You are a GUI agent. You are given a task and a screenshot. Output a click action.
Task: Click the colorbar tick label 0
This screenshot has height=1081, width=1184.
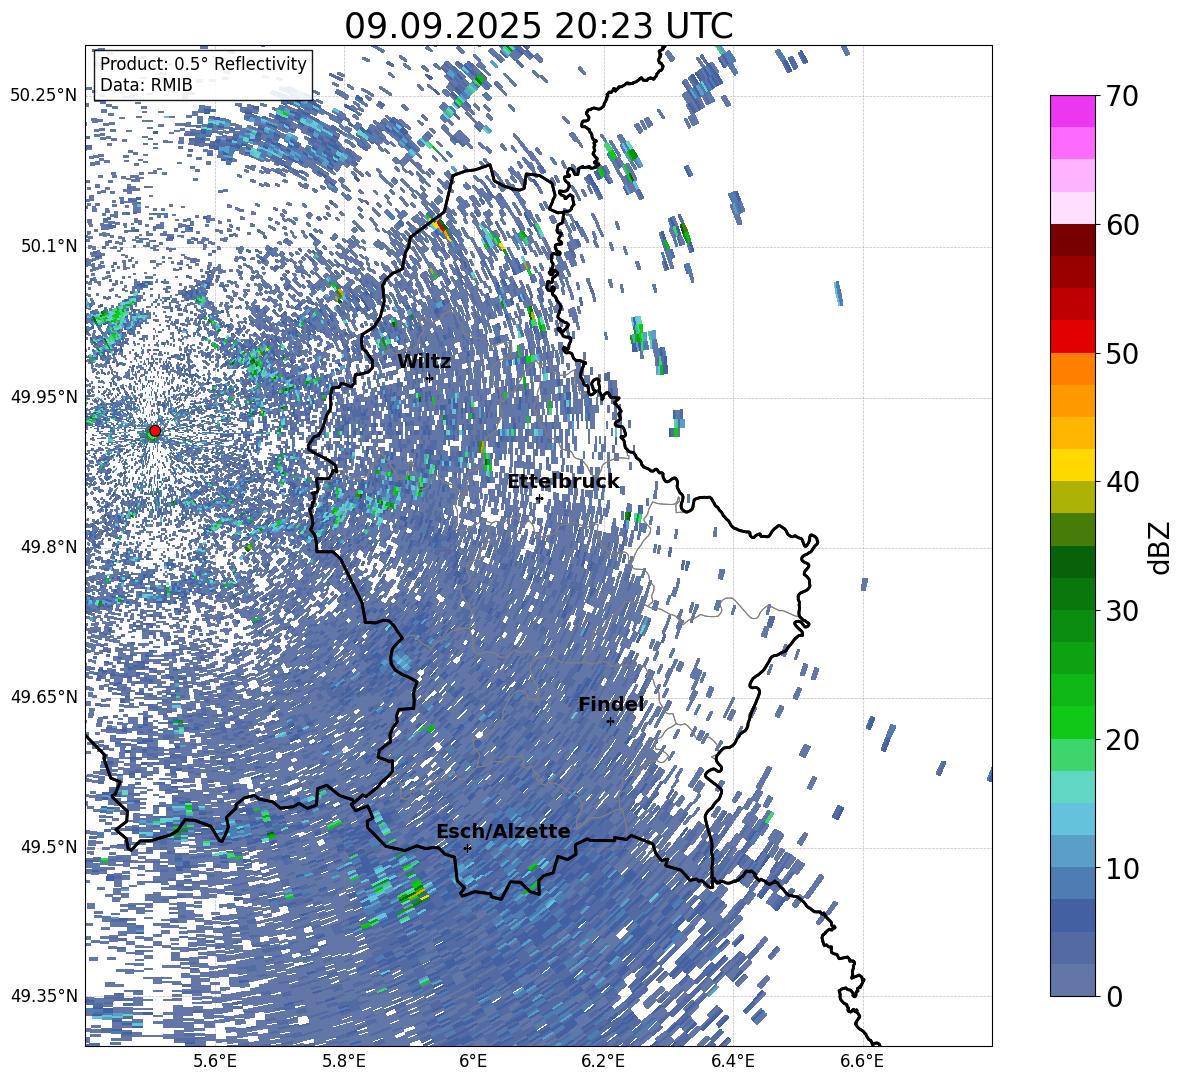(1115, 996)
